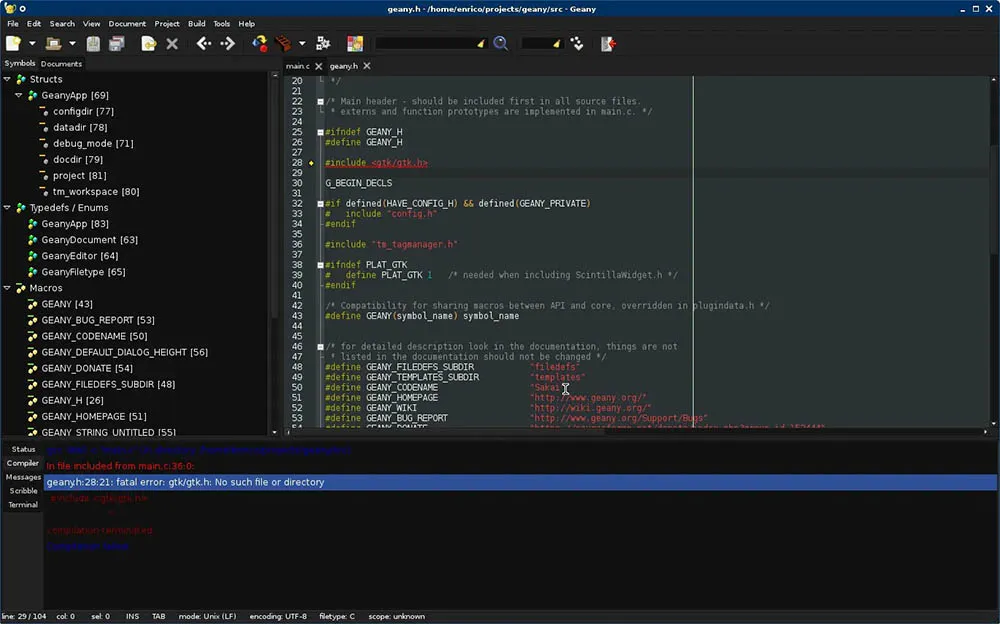Viewport: 1000px width, 624px height.
Task: Click the Save all files icon
Action: [x=116, y=44]
